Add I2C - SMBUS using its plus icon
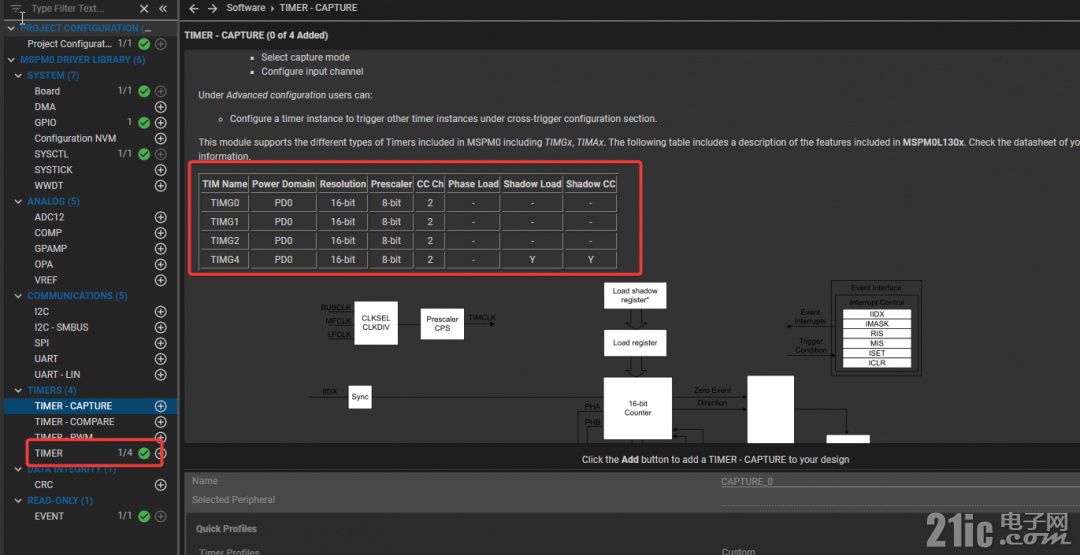The width and height of the screenshot is (1080, 555). [x=160, y=327]
